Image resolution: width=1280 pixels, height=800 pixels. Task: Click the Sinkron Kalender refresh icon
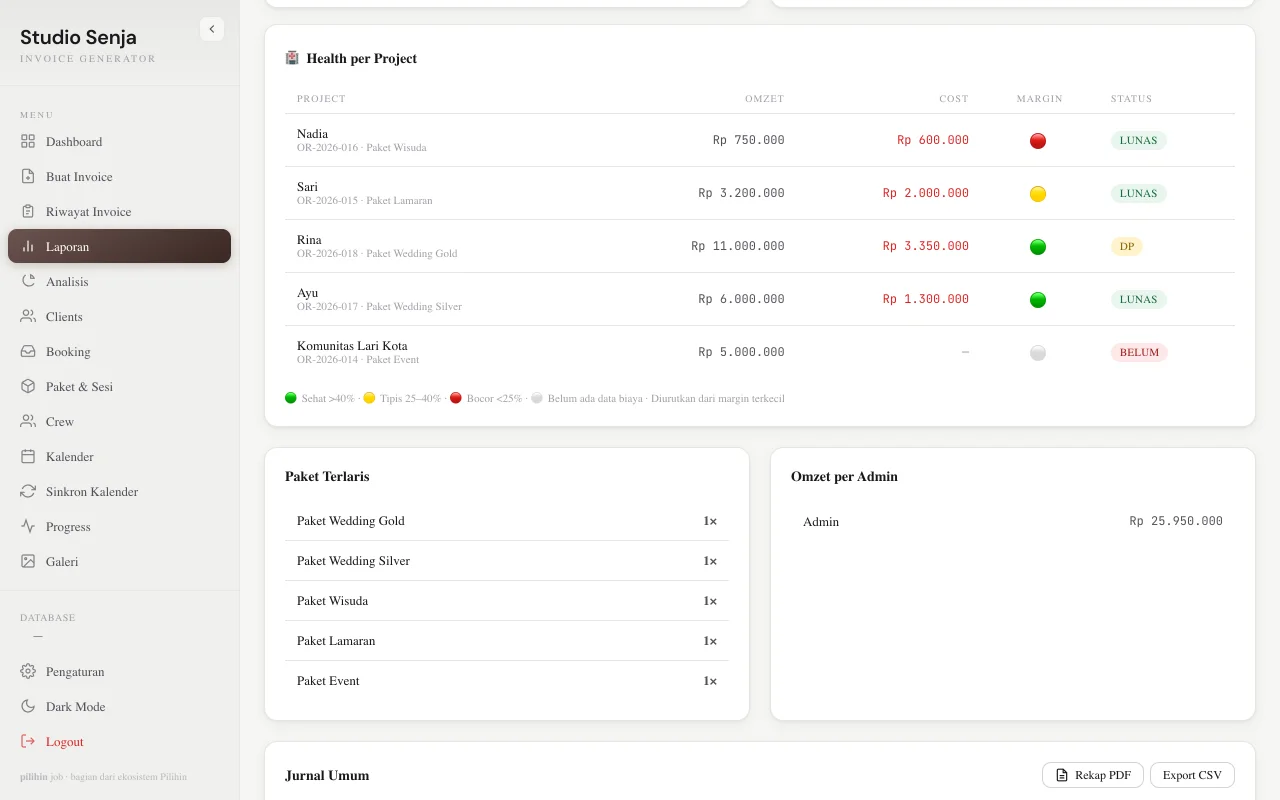coord(28,492)
